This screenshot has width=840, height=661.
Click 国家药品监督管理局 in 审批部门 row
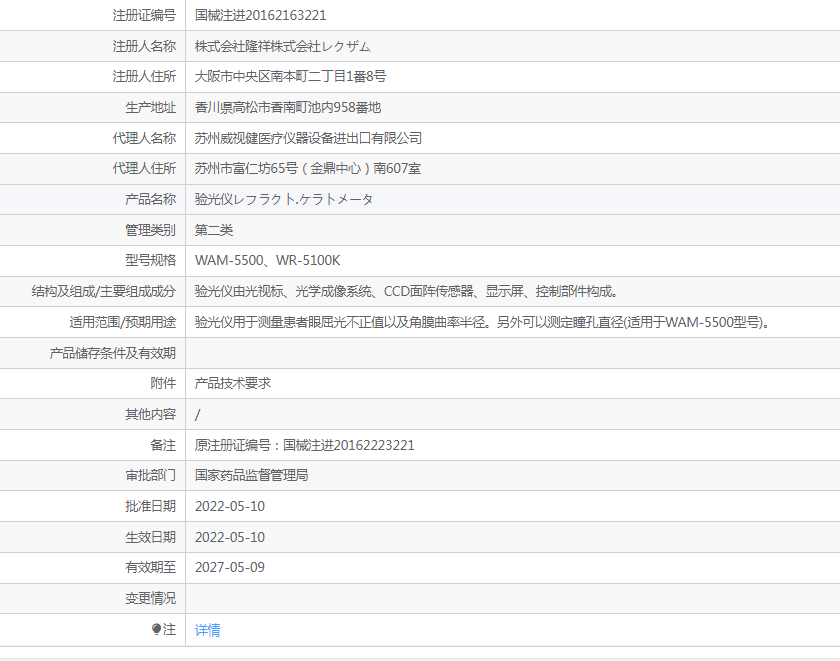(251, 476)
